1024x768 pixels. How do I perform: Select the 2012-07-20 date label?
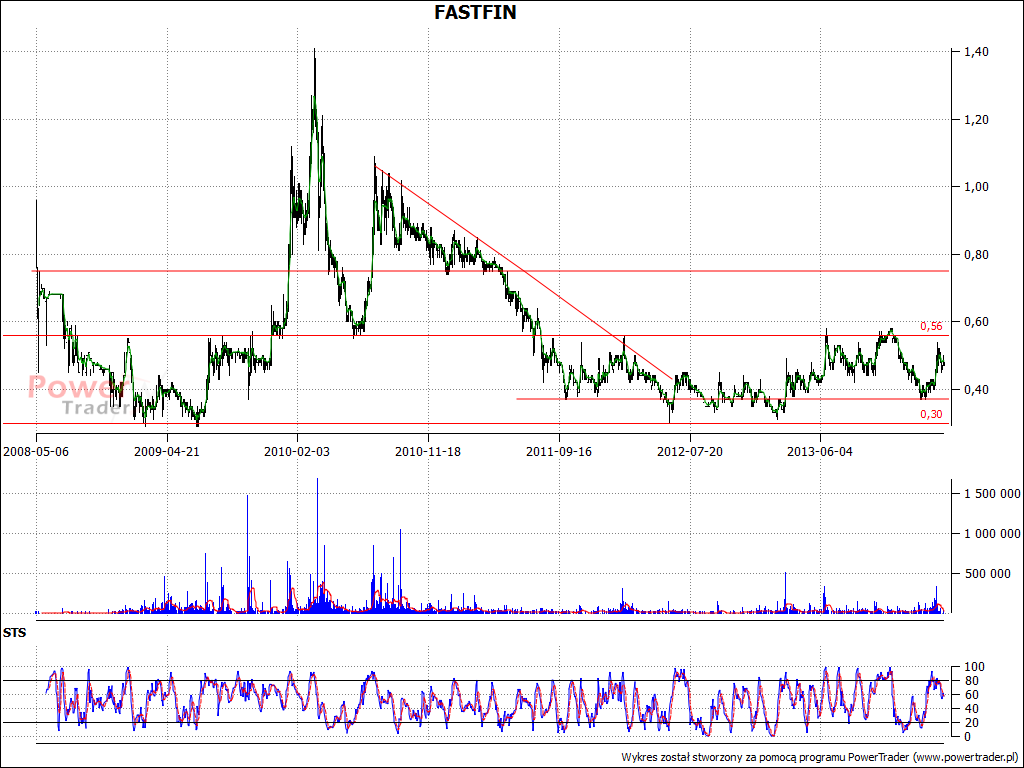click(690, 451)
